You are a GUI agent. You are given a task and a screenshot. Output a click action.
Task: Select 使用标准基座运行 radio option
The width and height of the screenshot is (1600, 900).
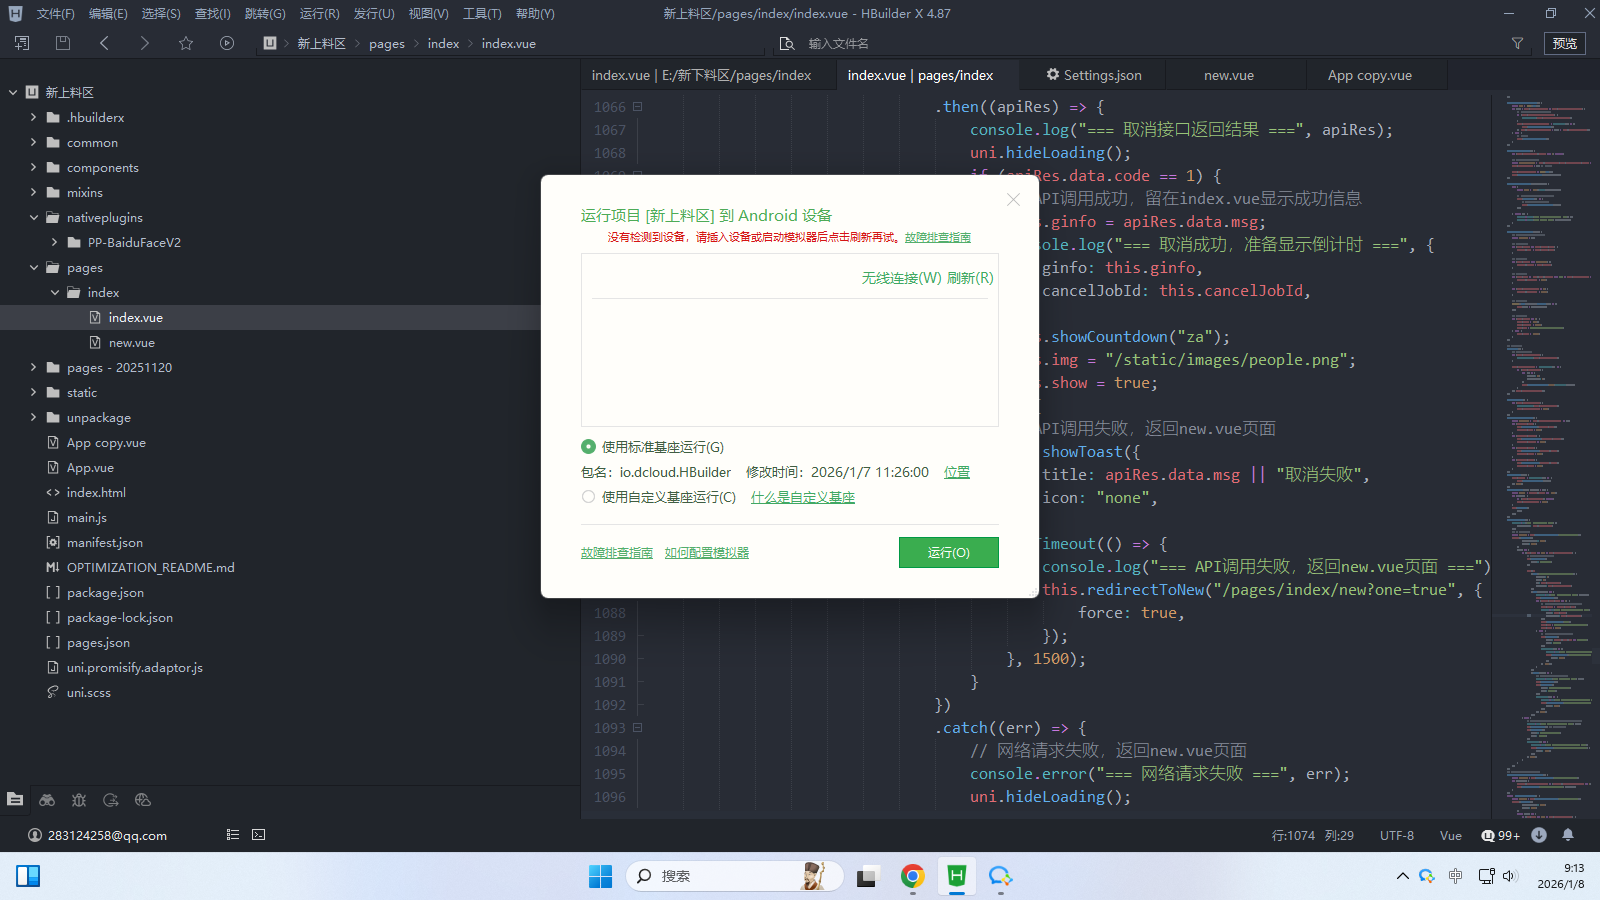(589, 447)
